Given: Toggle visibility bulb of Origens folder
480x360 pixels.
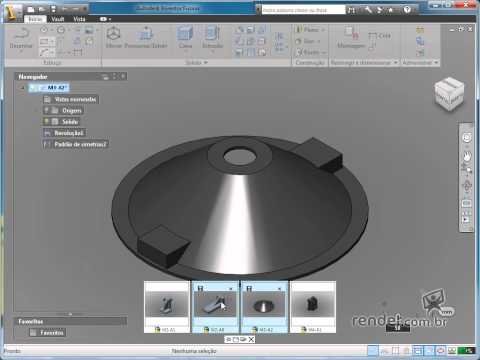Looking at the screenshot, I should pos(47,110).
